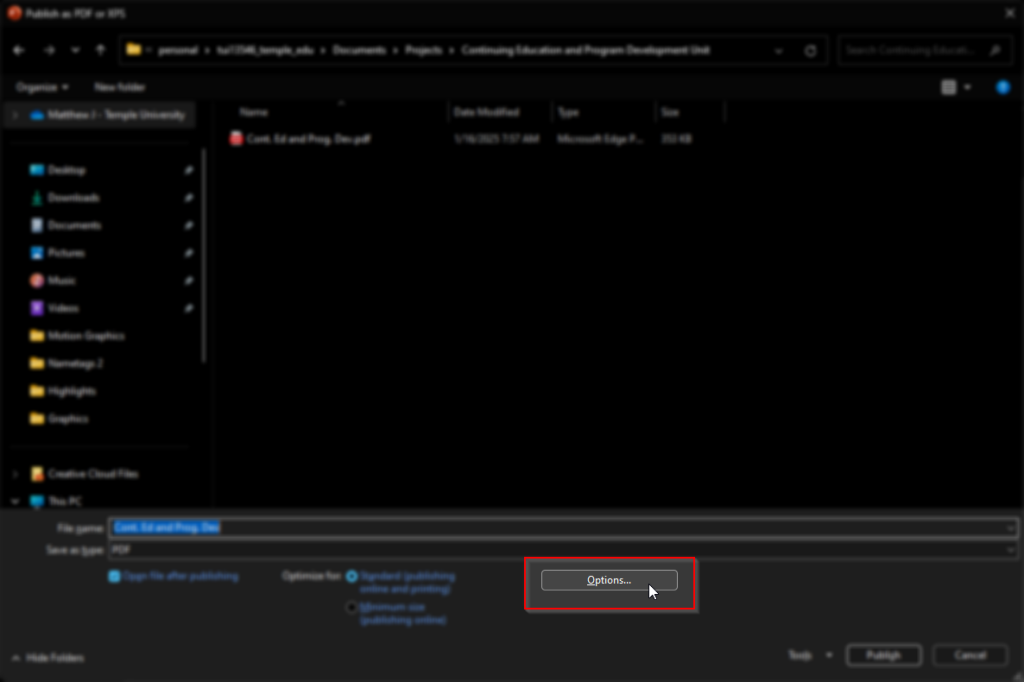Navigate up one folder level
The width and height of the screenshot is (1024, 682).
point(98,49)
